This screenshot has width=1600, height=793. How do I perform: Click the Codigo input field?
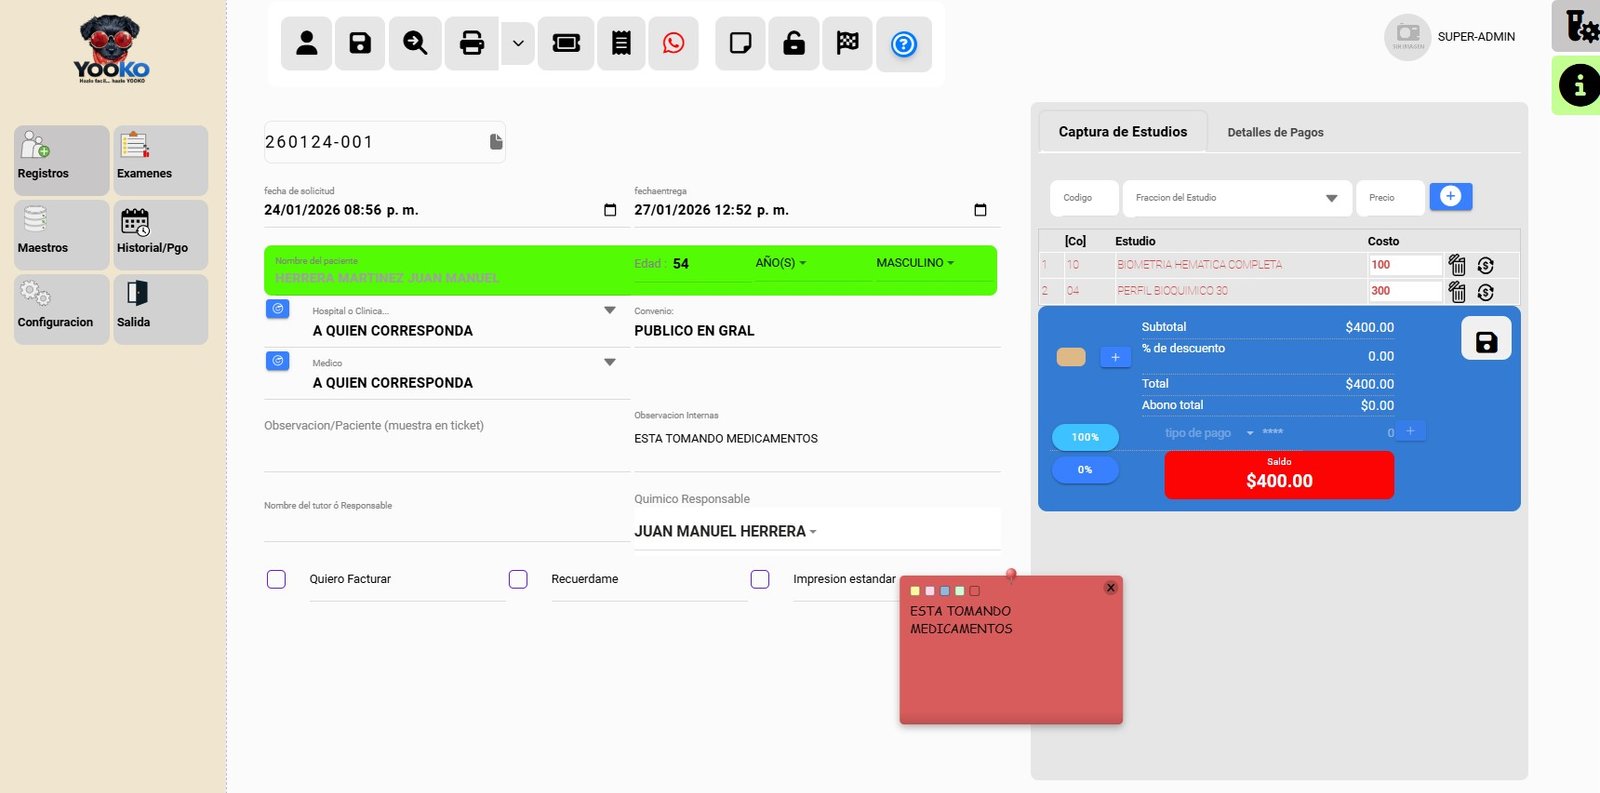1083,198
